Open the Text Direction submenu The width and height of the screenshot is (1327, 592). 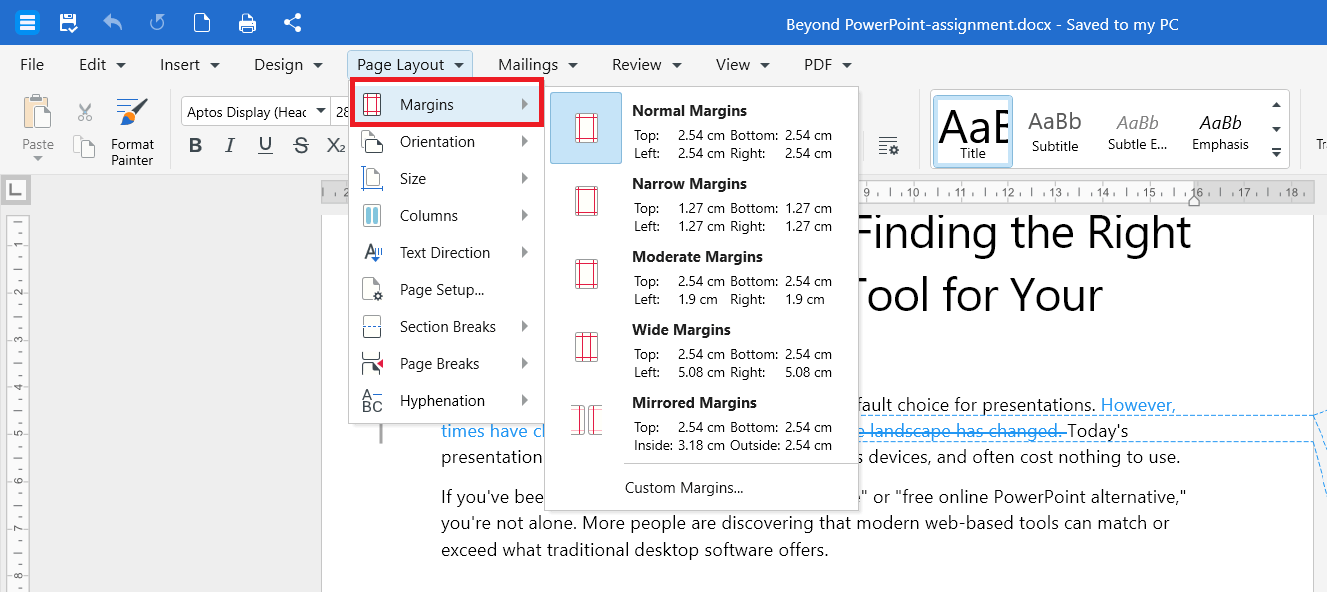point(446,253)
